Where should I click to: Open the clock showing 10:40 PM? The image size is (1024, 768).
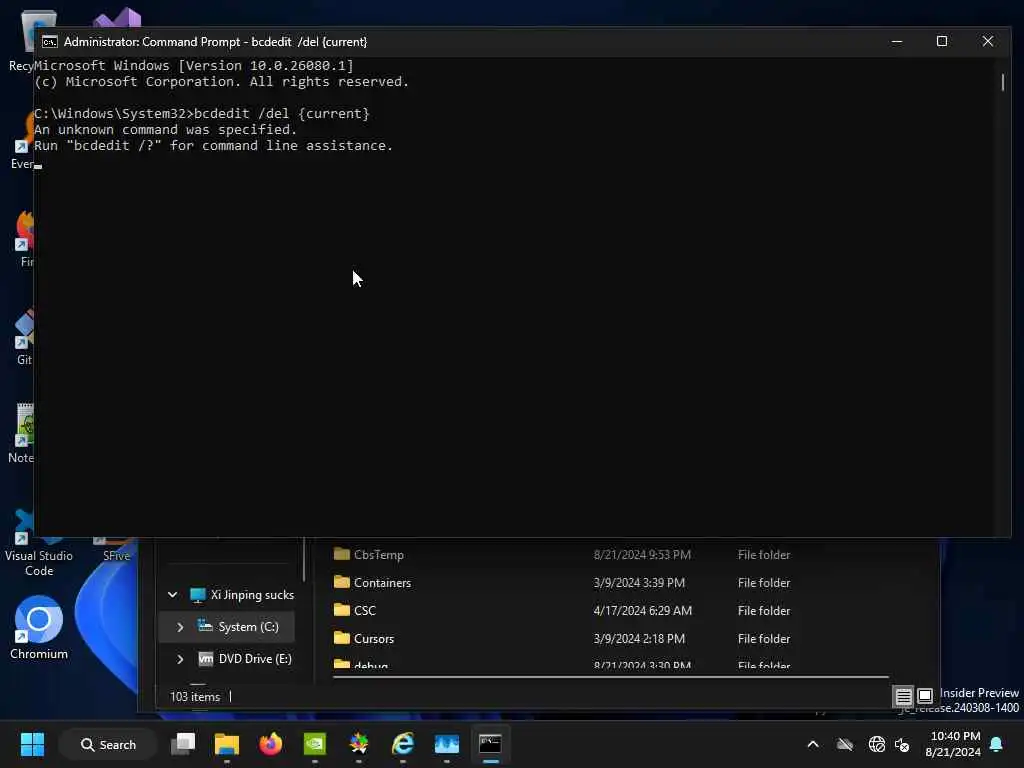click(x=953, y=744)
